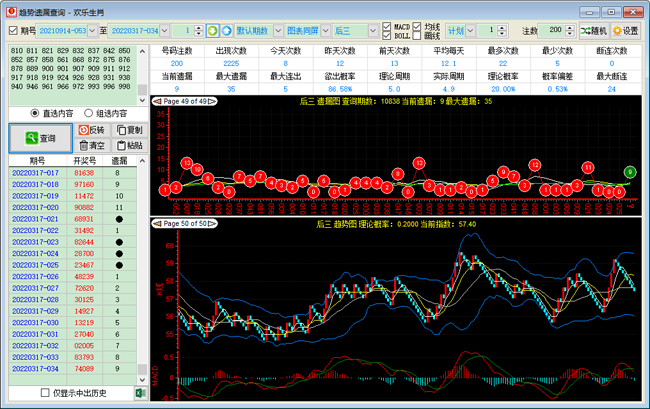Click 出现次数 value 2225
Screen dimensions: 650x409
(231, 63)
